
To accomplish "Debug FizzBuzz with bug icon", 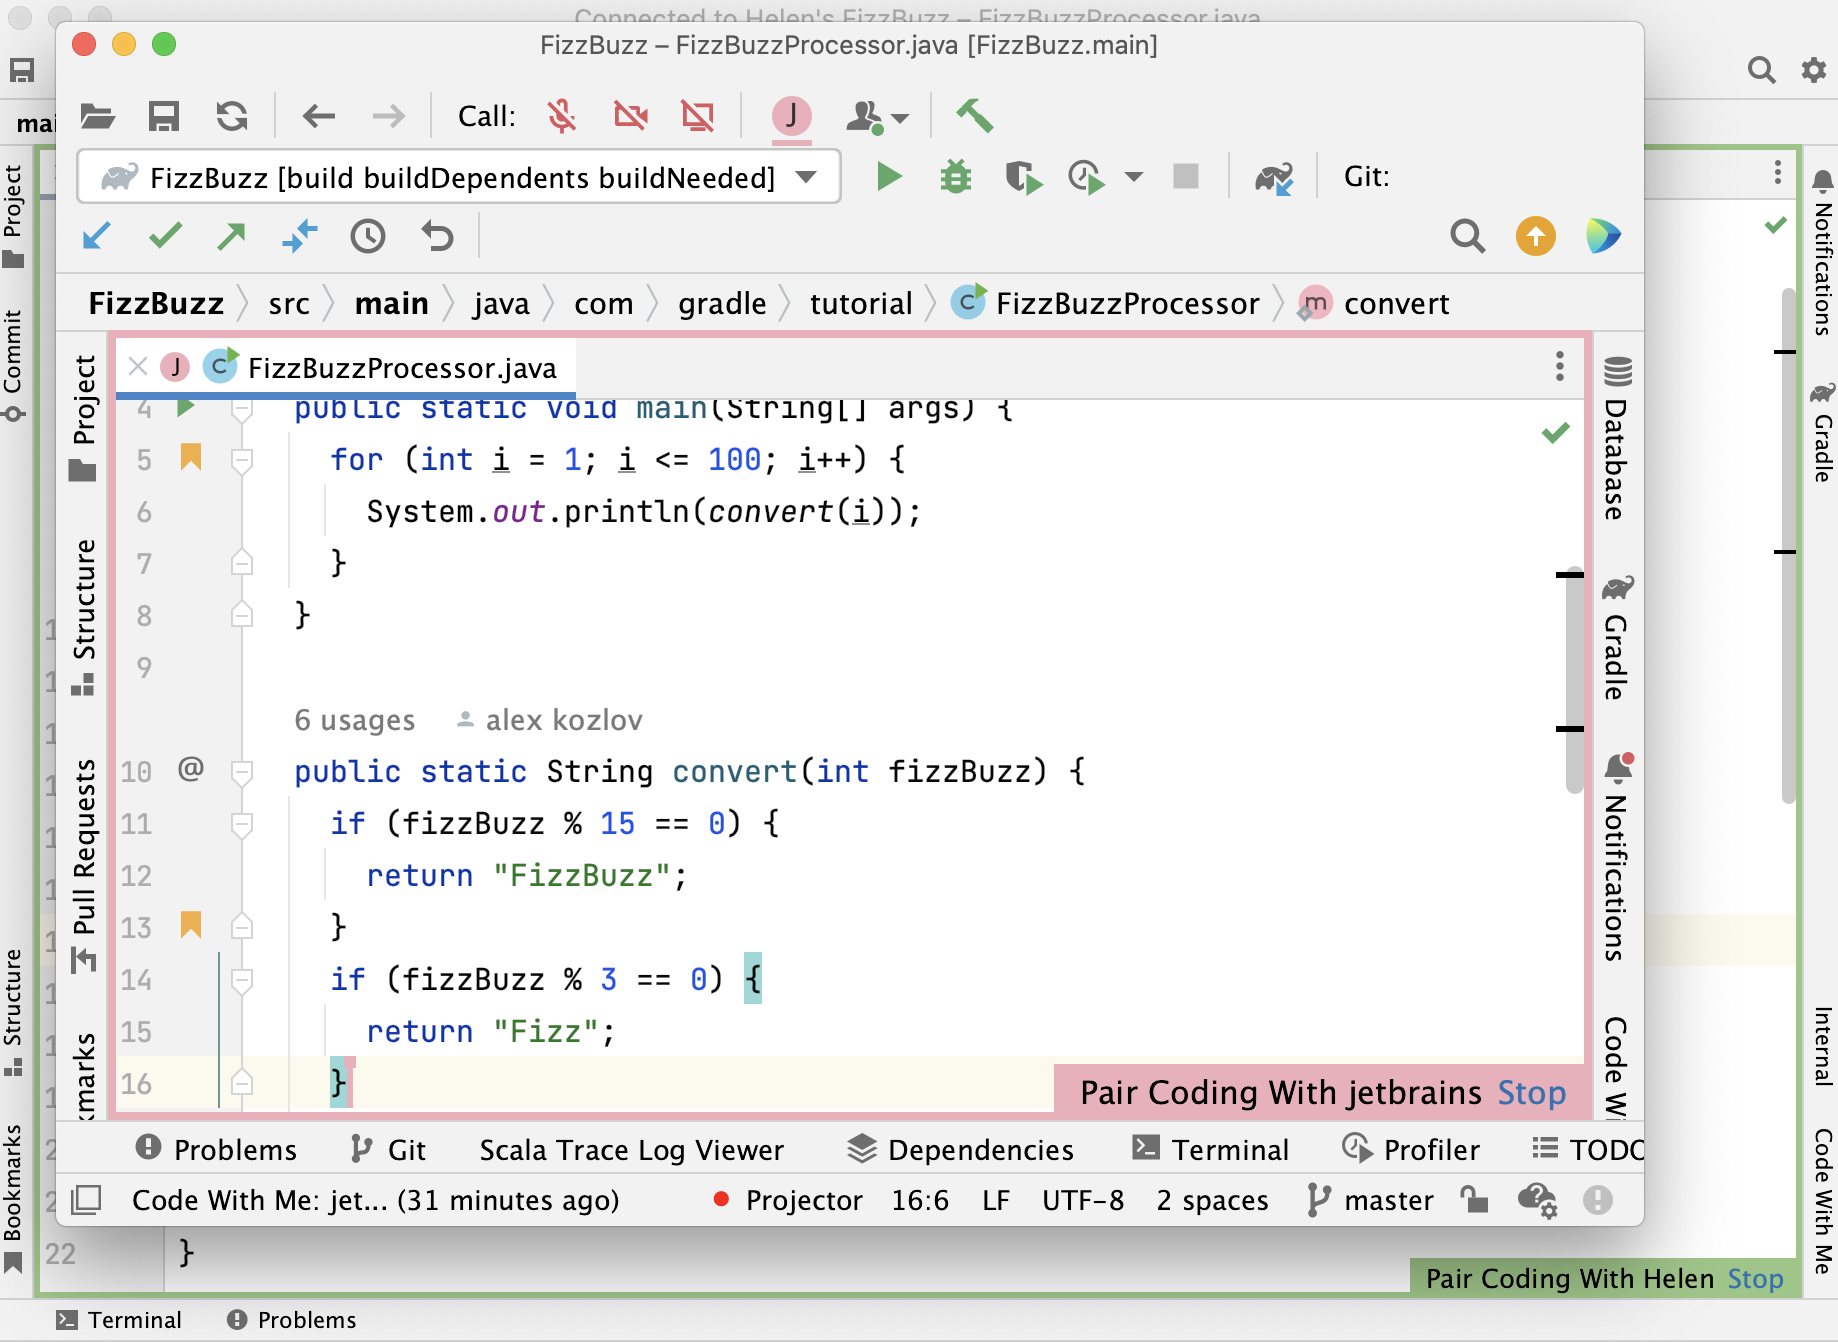I will (956, 177).
